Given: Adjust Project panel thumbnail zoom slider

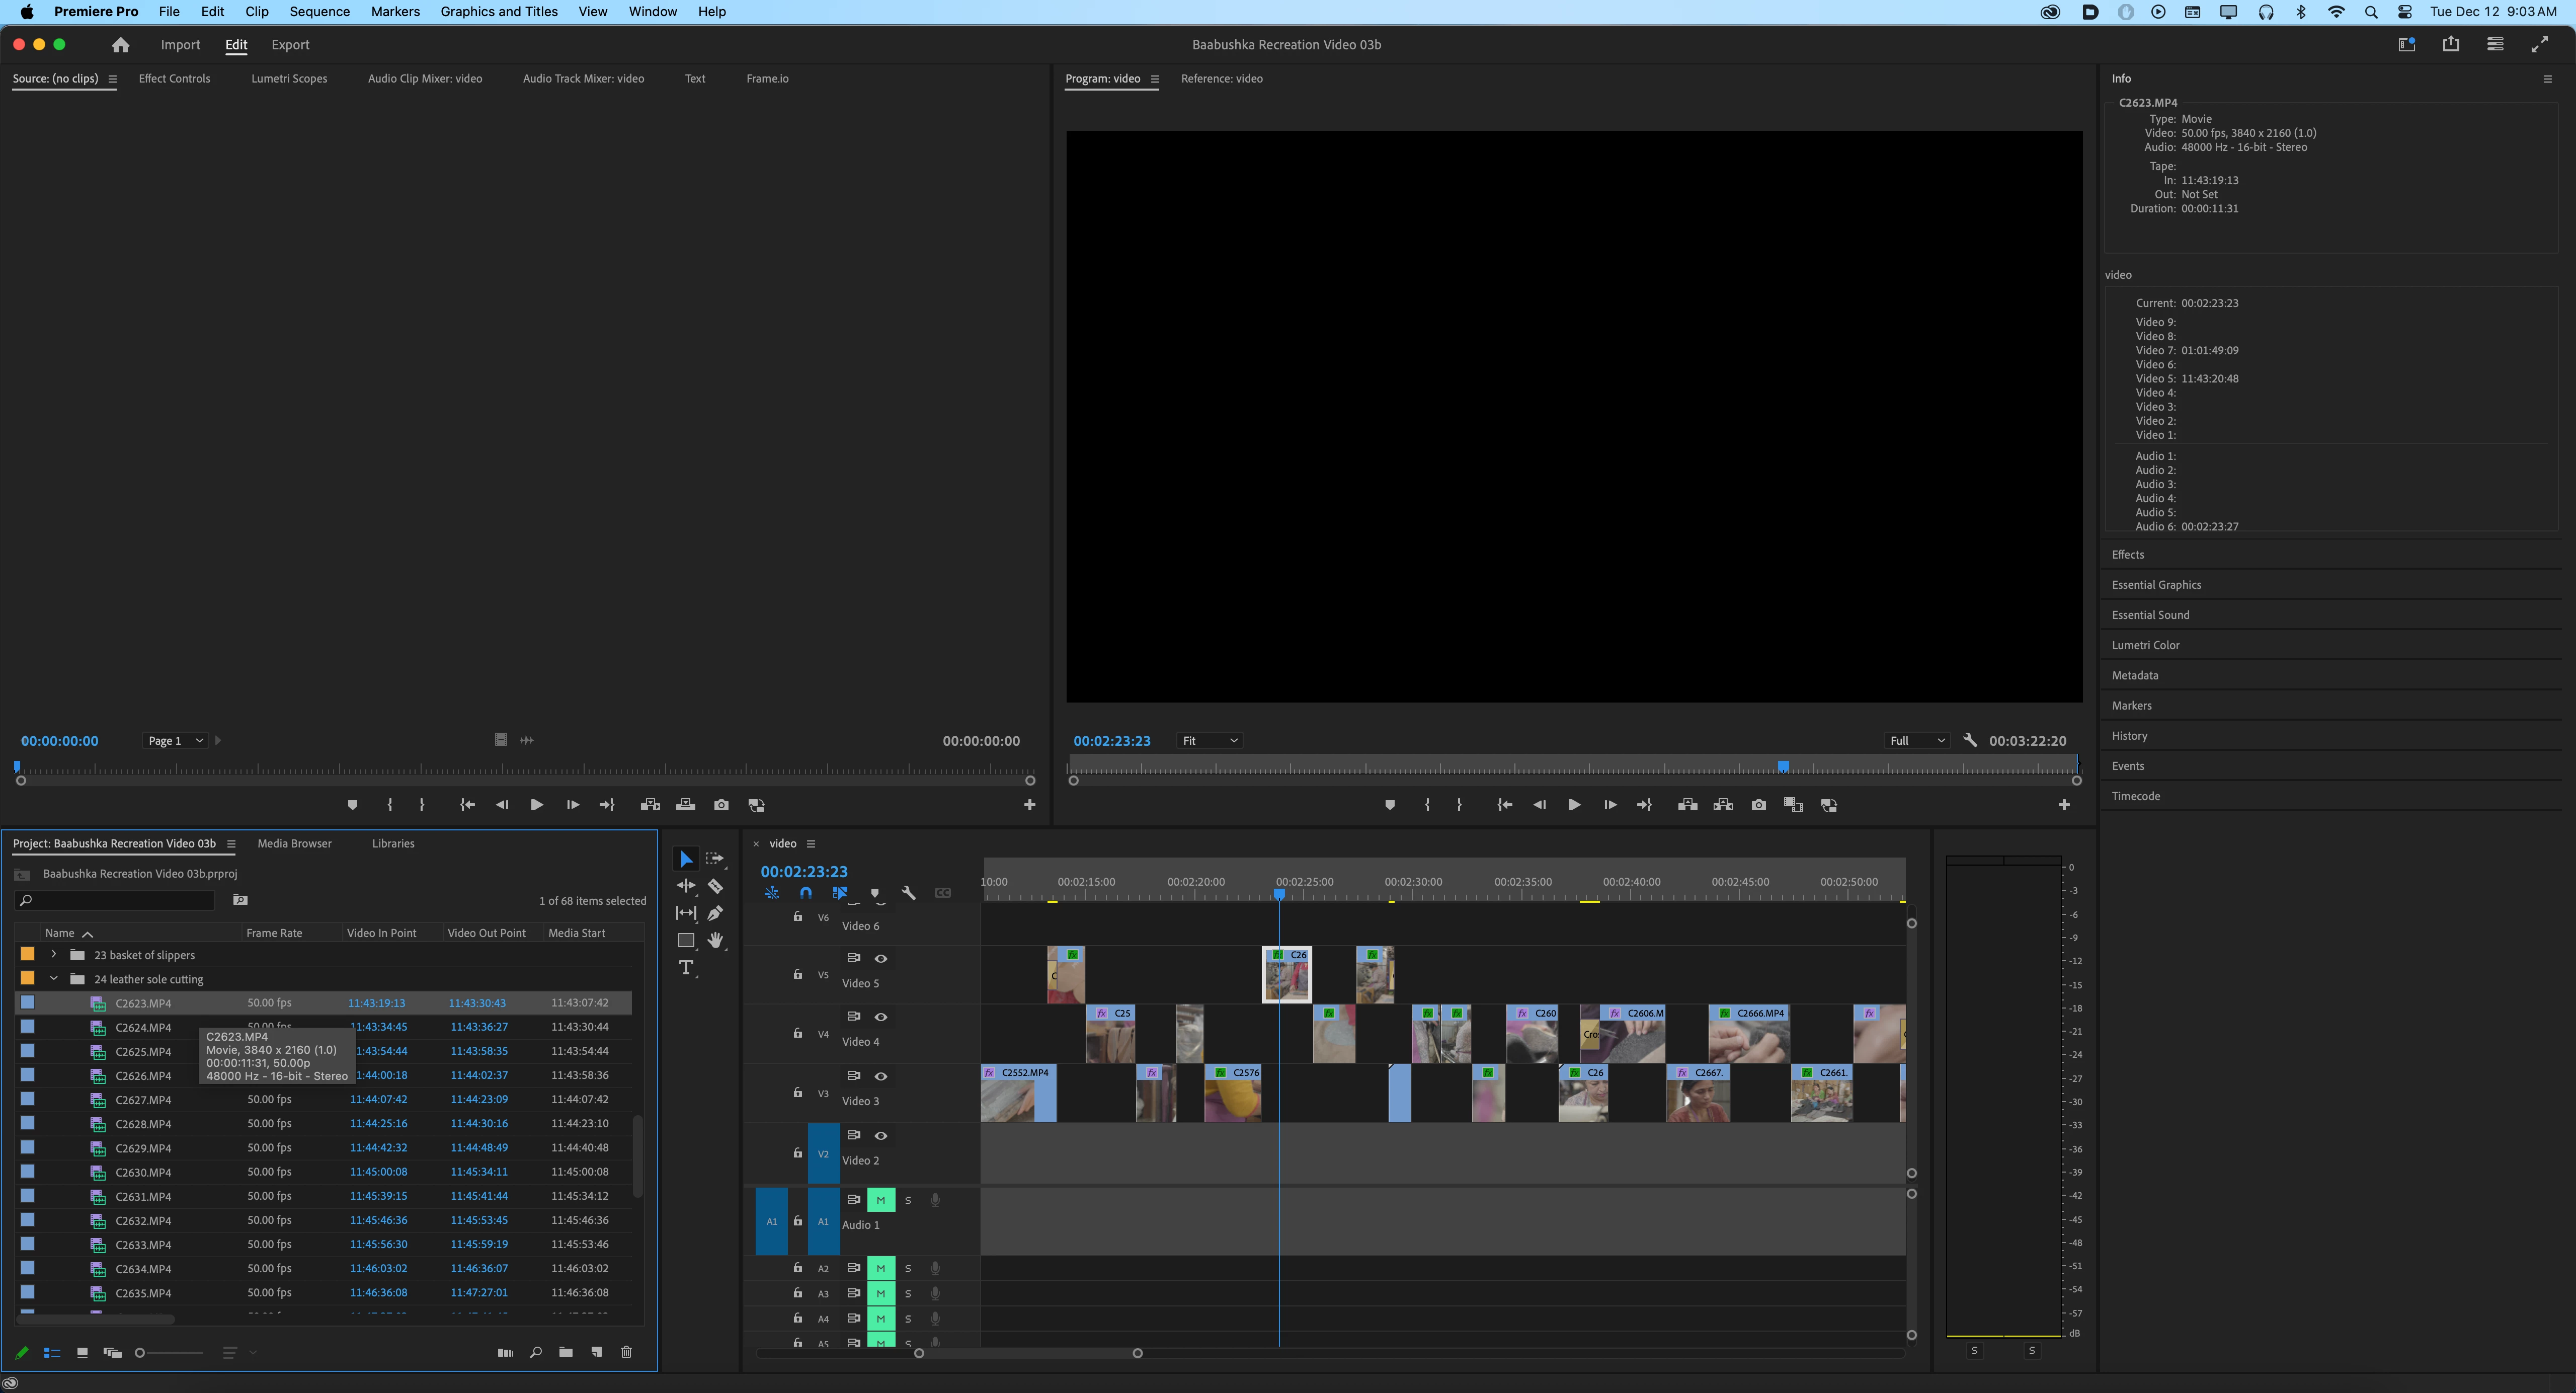Looking at the screenshot, I should click(141, 1353).
